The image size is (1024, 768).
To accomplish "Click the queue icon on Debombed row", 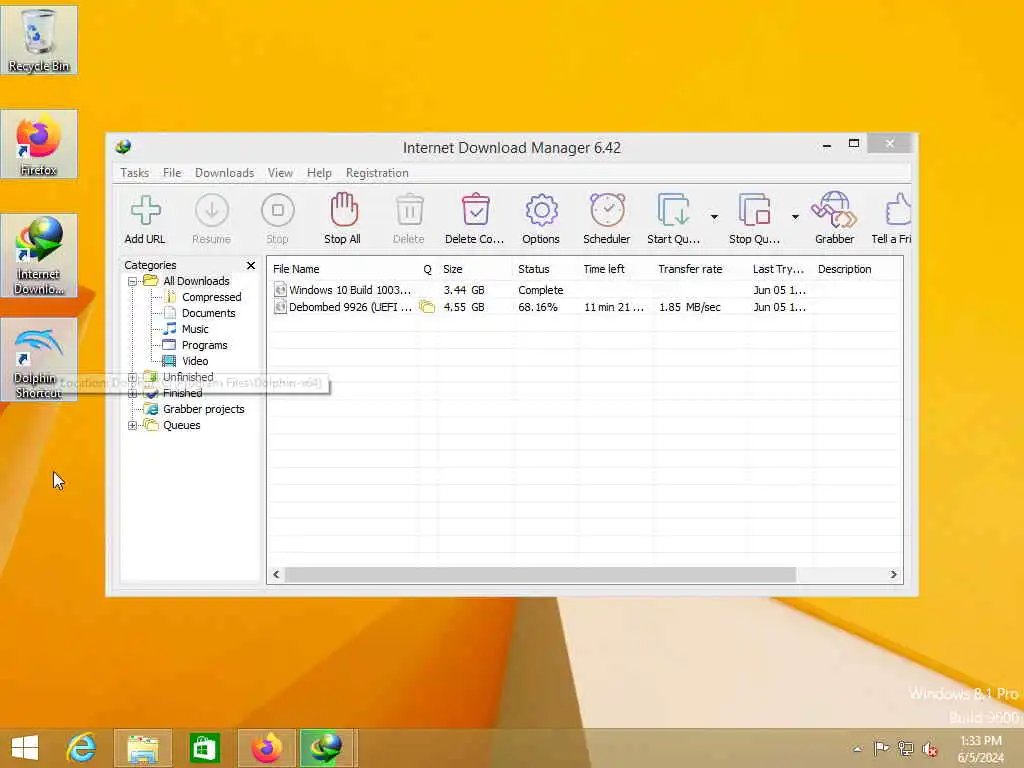I will [427, 307].
